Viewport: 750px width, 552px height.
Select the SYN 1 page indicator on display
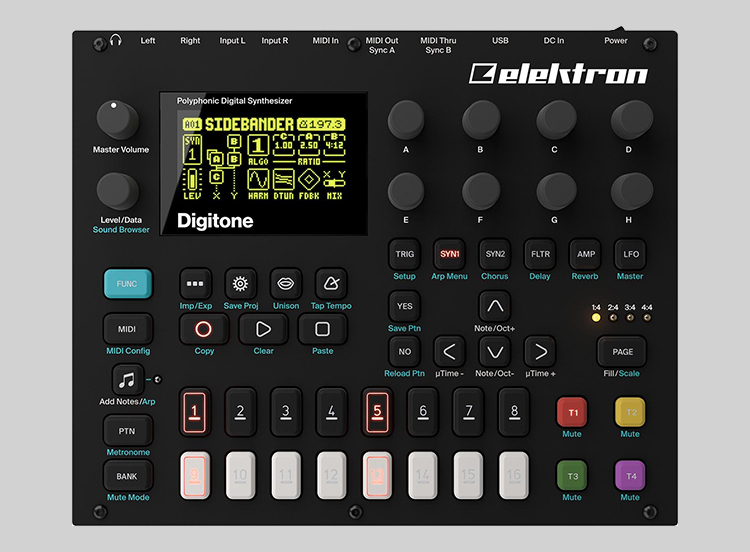pyautogui.click(x=192, y=149)
